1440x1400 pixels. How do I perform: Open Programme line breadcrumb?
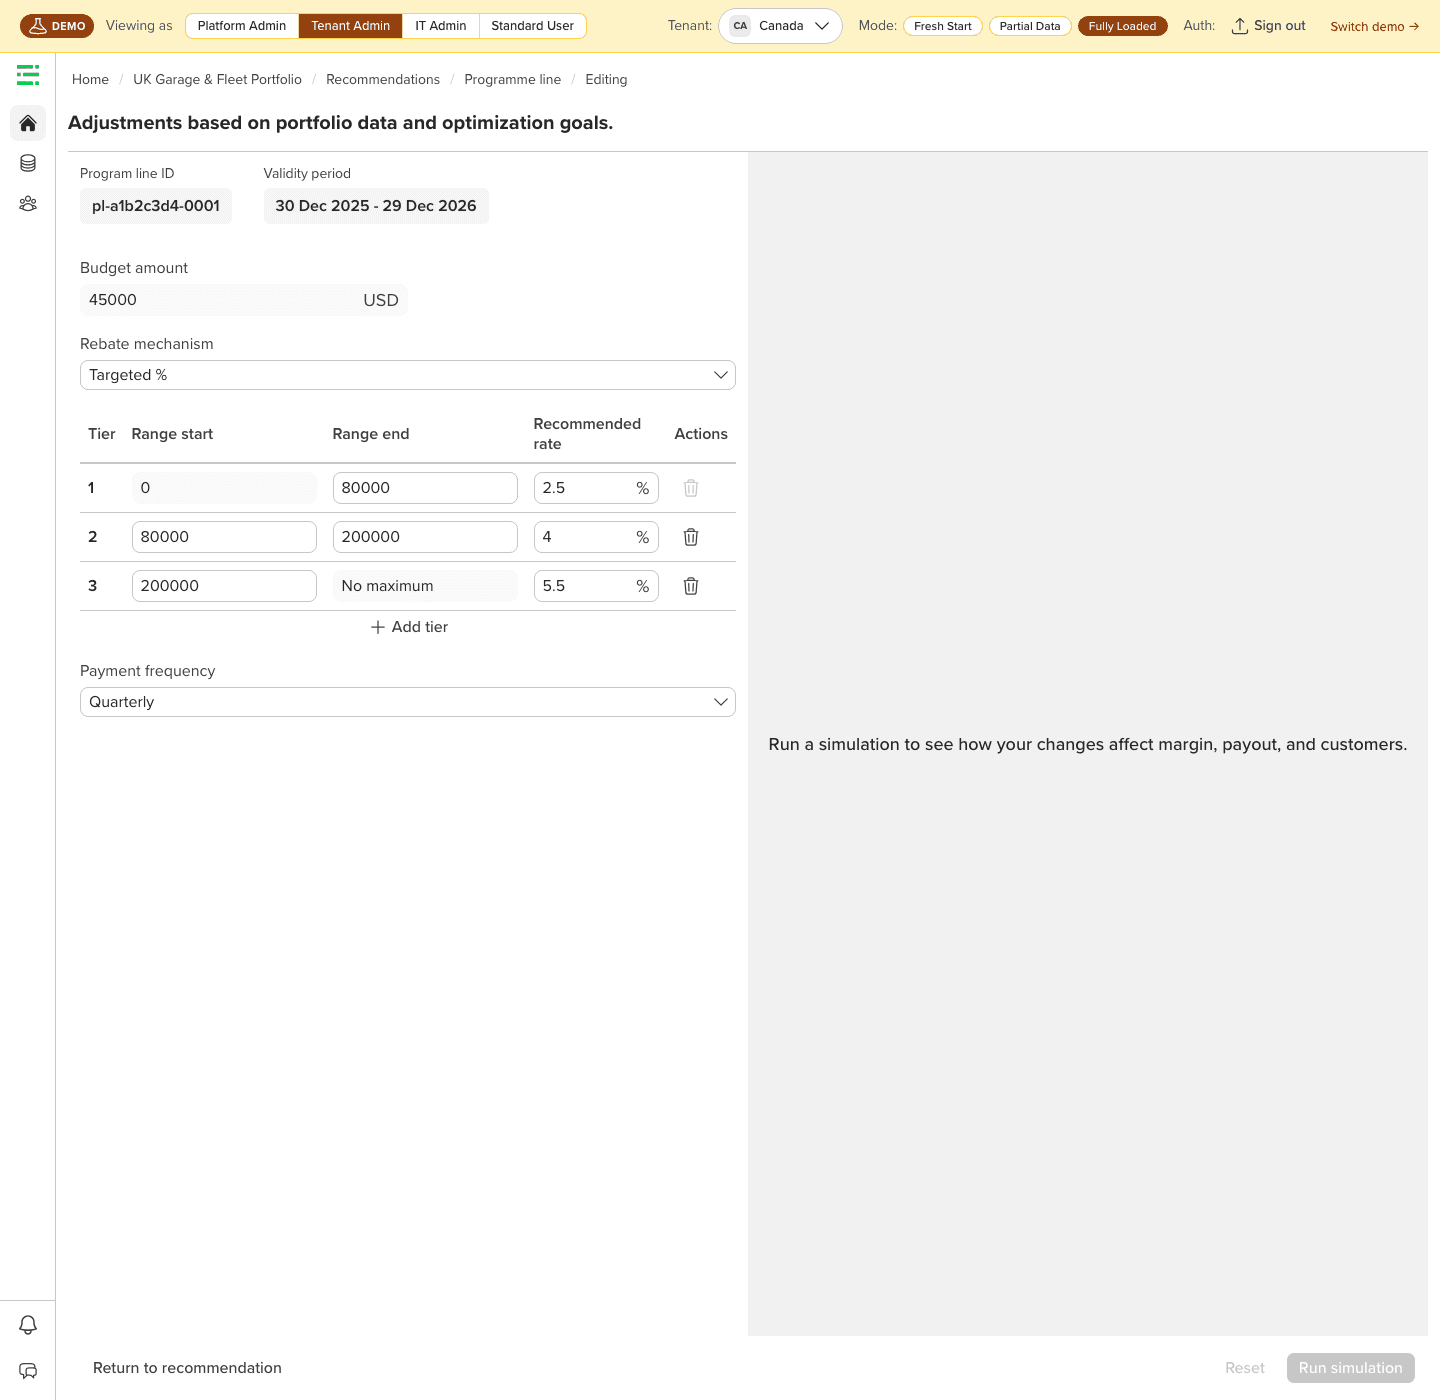(513, 79)
